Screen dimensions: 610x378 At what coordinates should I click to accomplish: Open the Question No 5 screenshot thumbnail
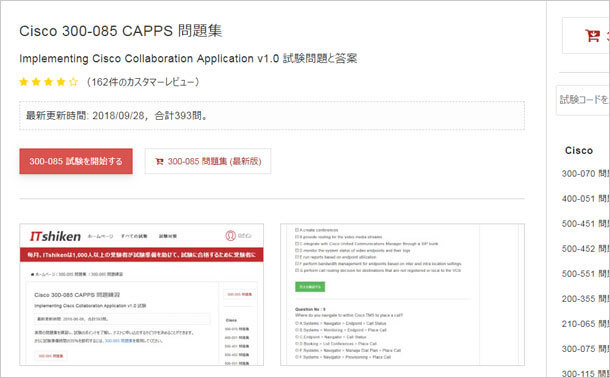point(402,294)
